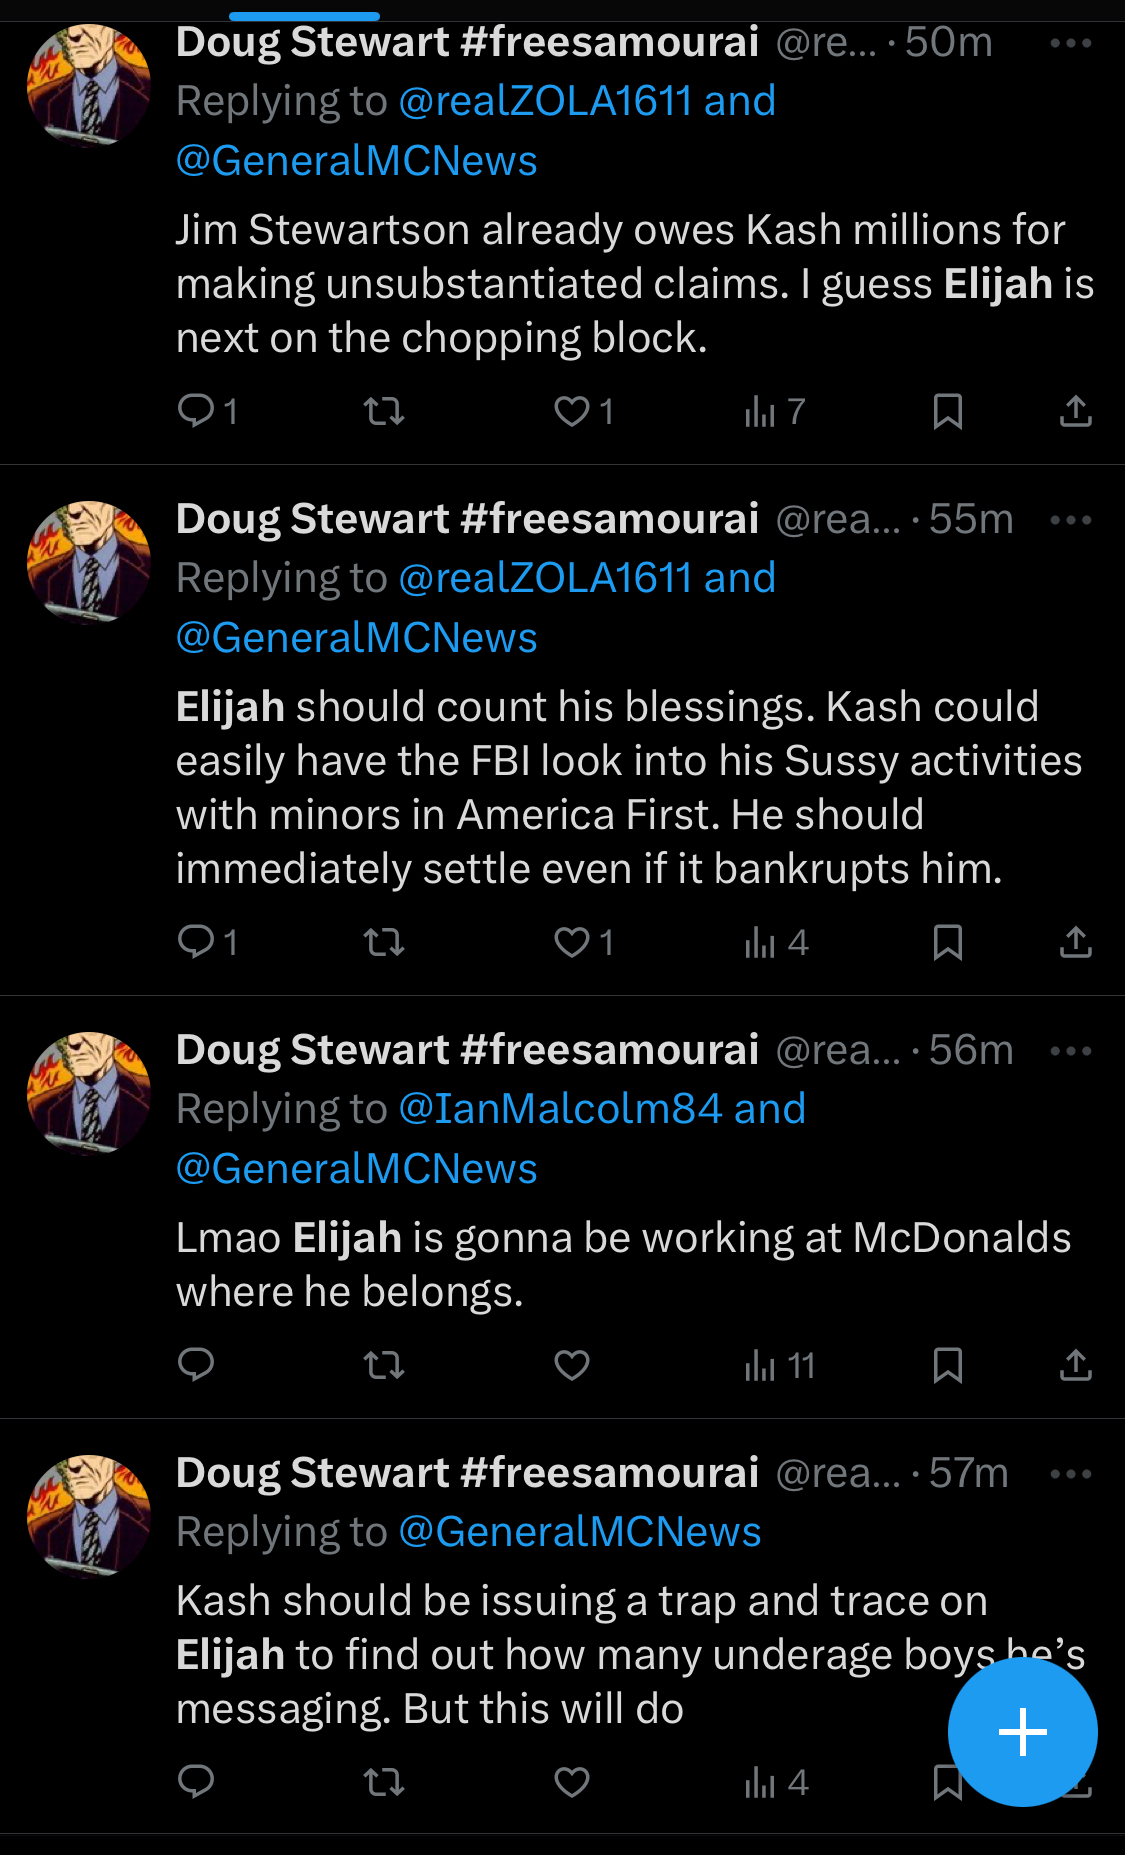
Task: Bookmark the 'chopping block' tweet
Action: 948,410
